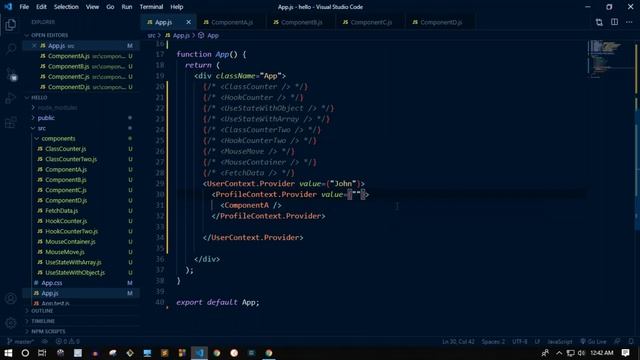Switch to the ComponentA.js tab
The height and width of the screenshot is (360, 640).
pyautogui.click(x=231, y=22)
